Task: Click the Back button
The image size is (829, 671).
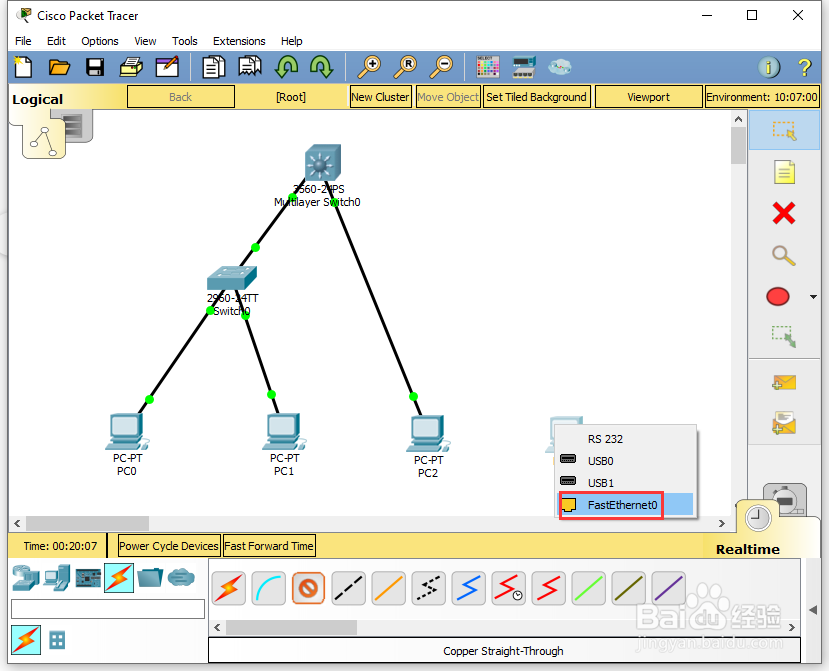Action: tap(181, 97)
